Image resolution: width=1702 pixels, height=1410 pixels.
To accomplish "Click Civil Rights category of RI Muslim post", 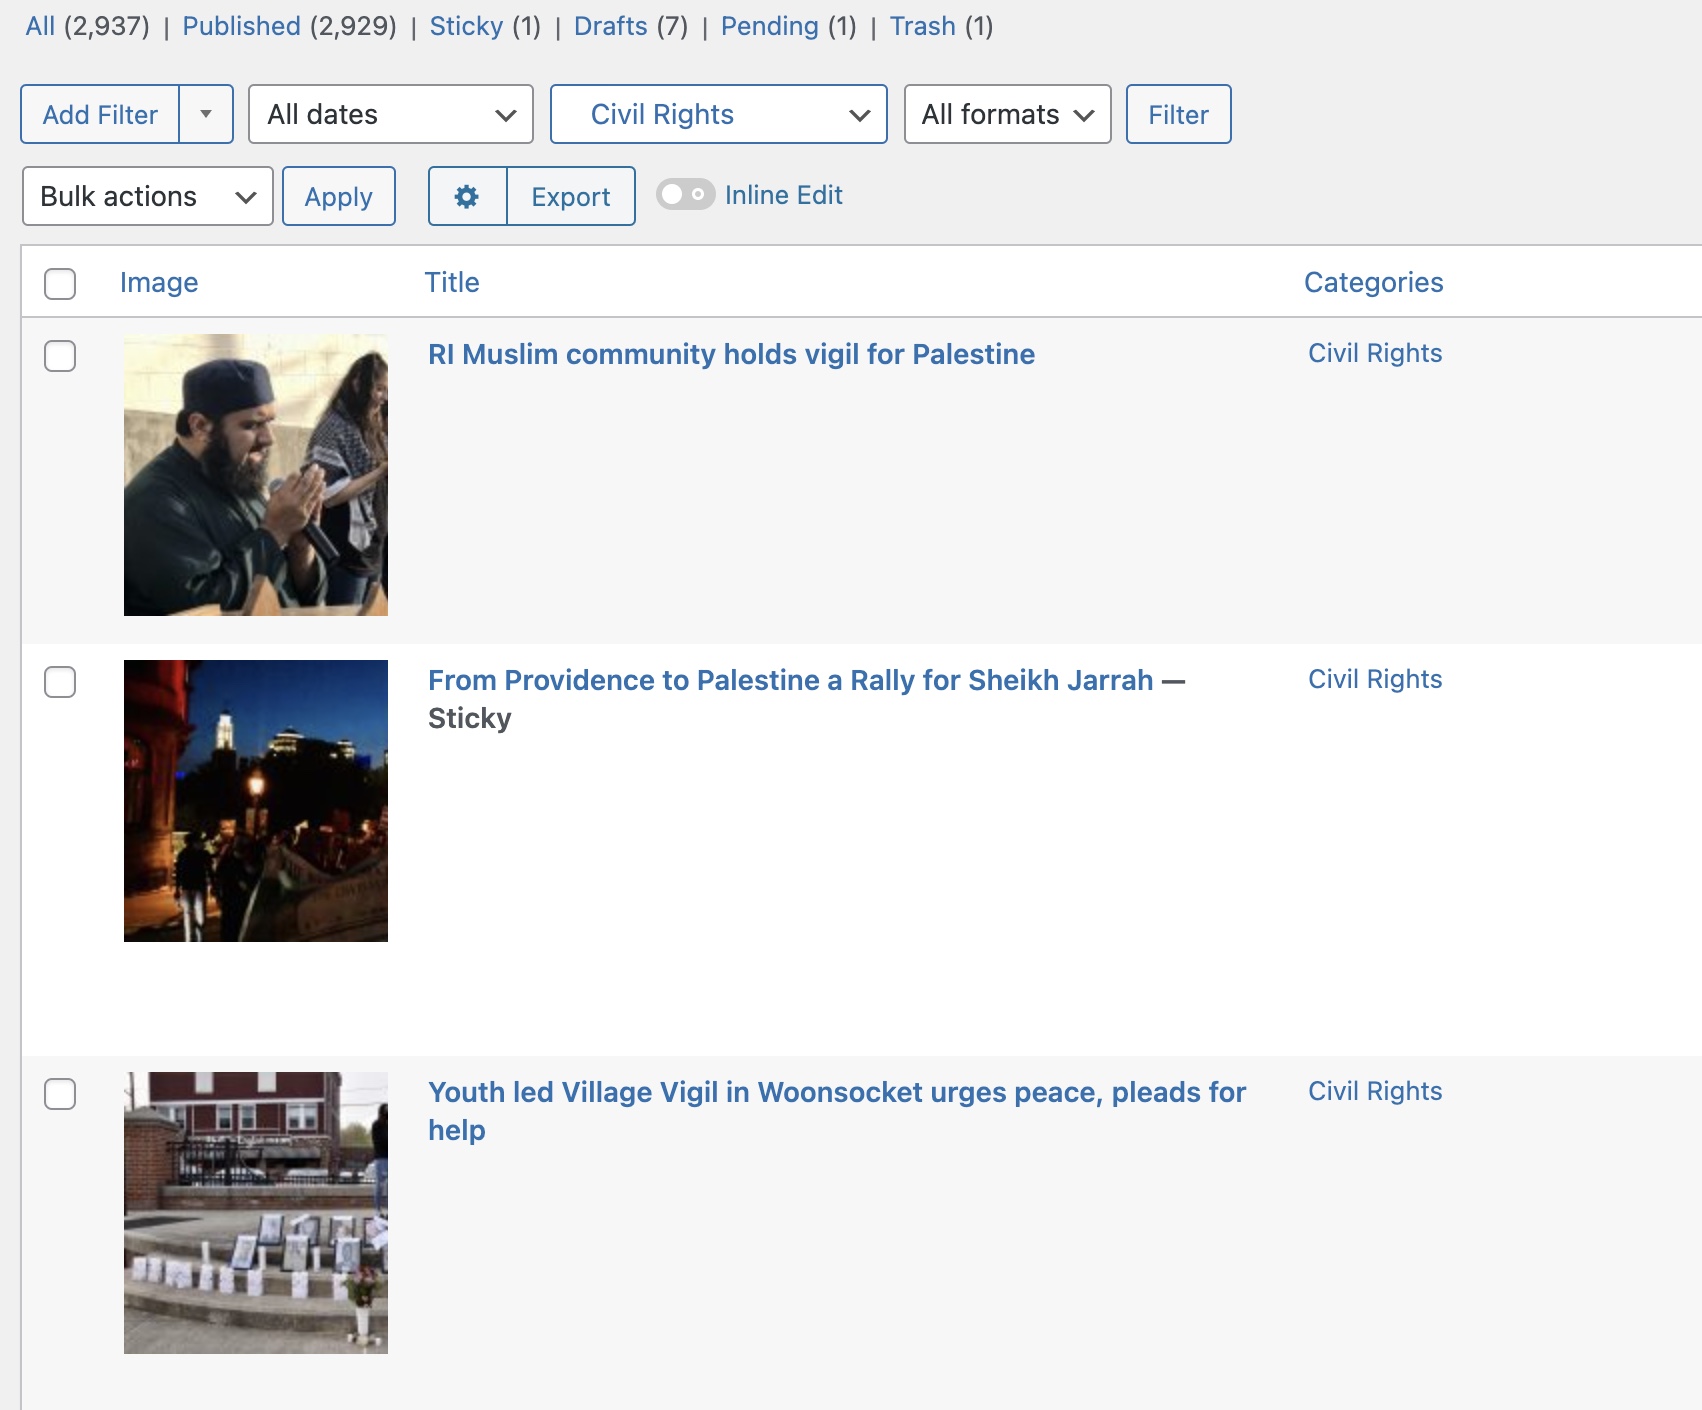I will 1375,353.
